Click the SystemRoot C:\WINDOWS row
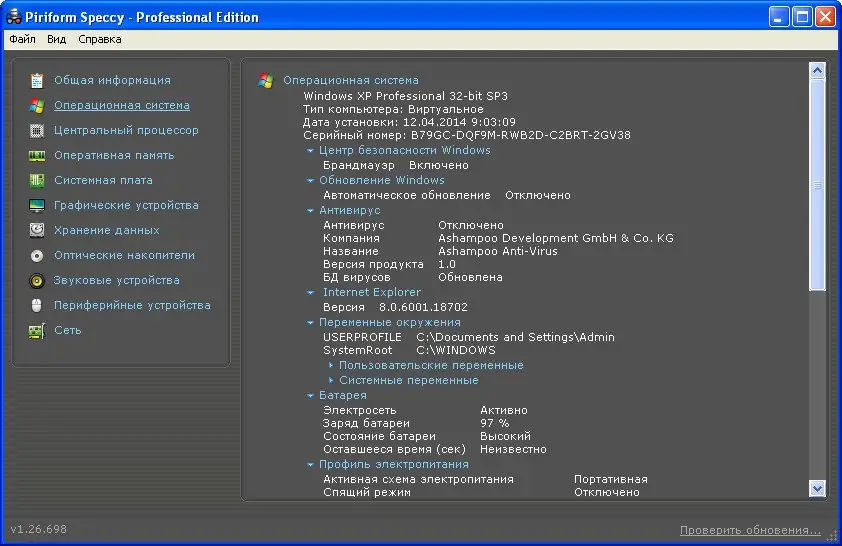The image size is (842, 546). pyautogui.click(x=409, y=350)
